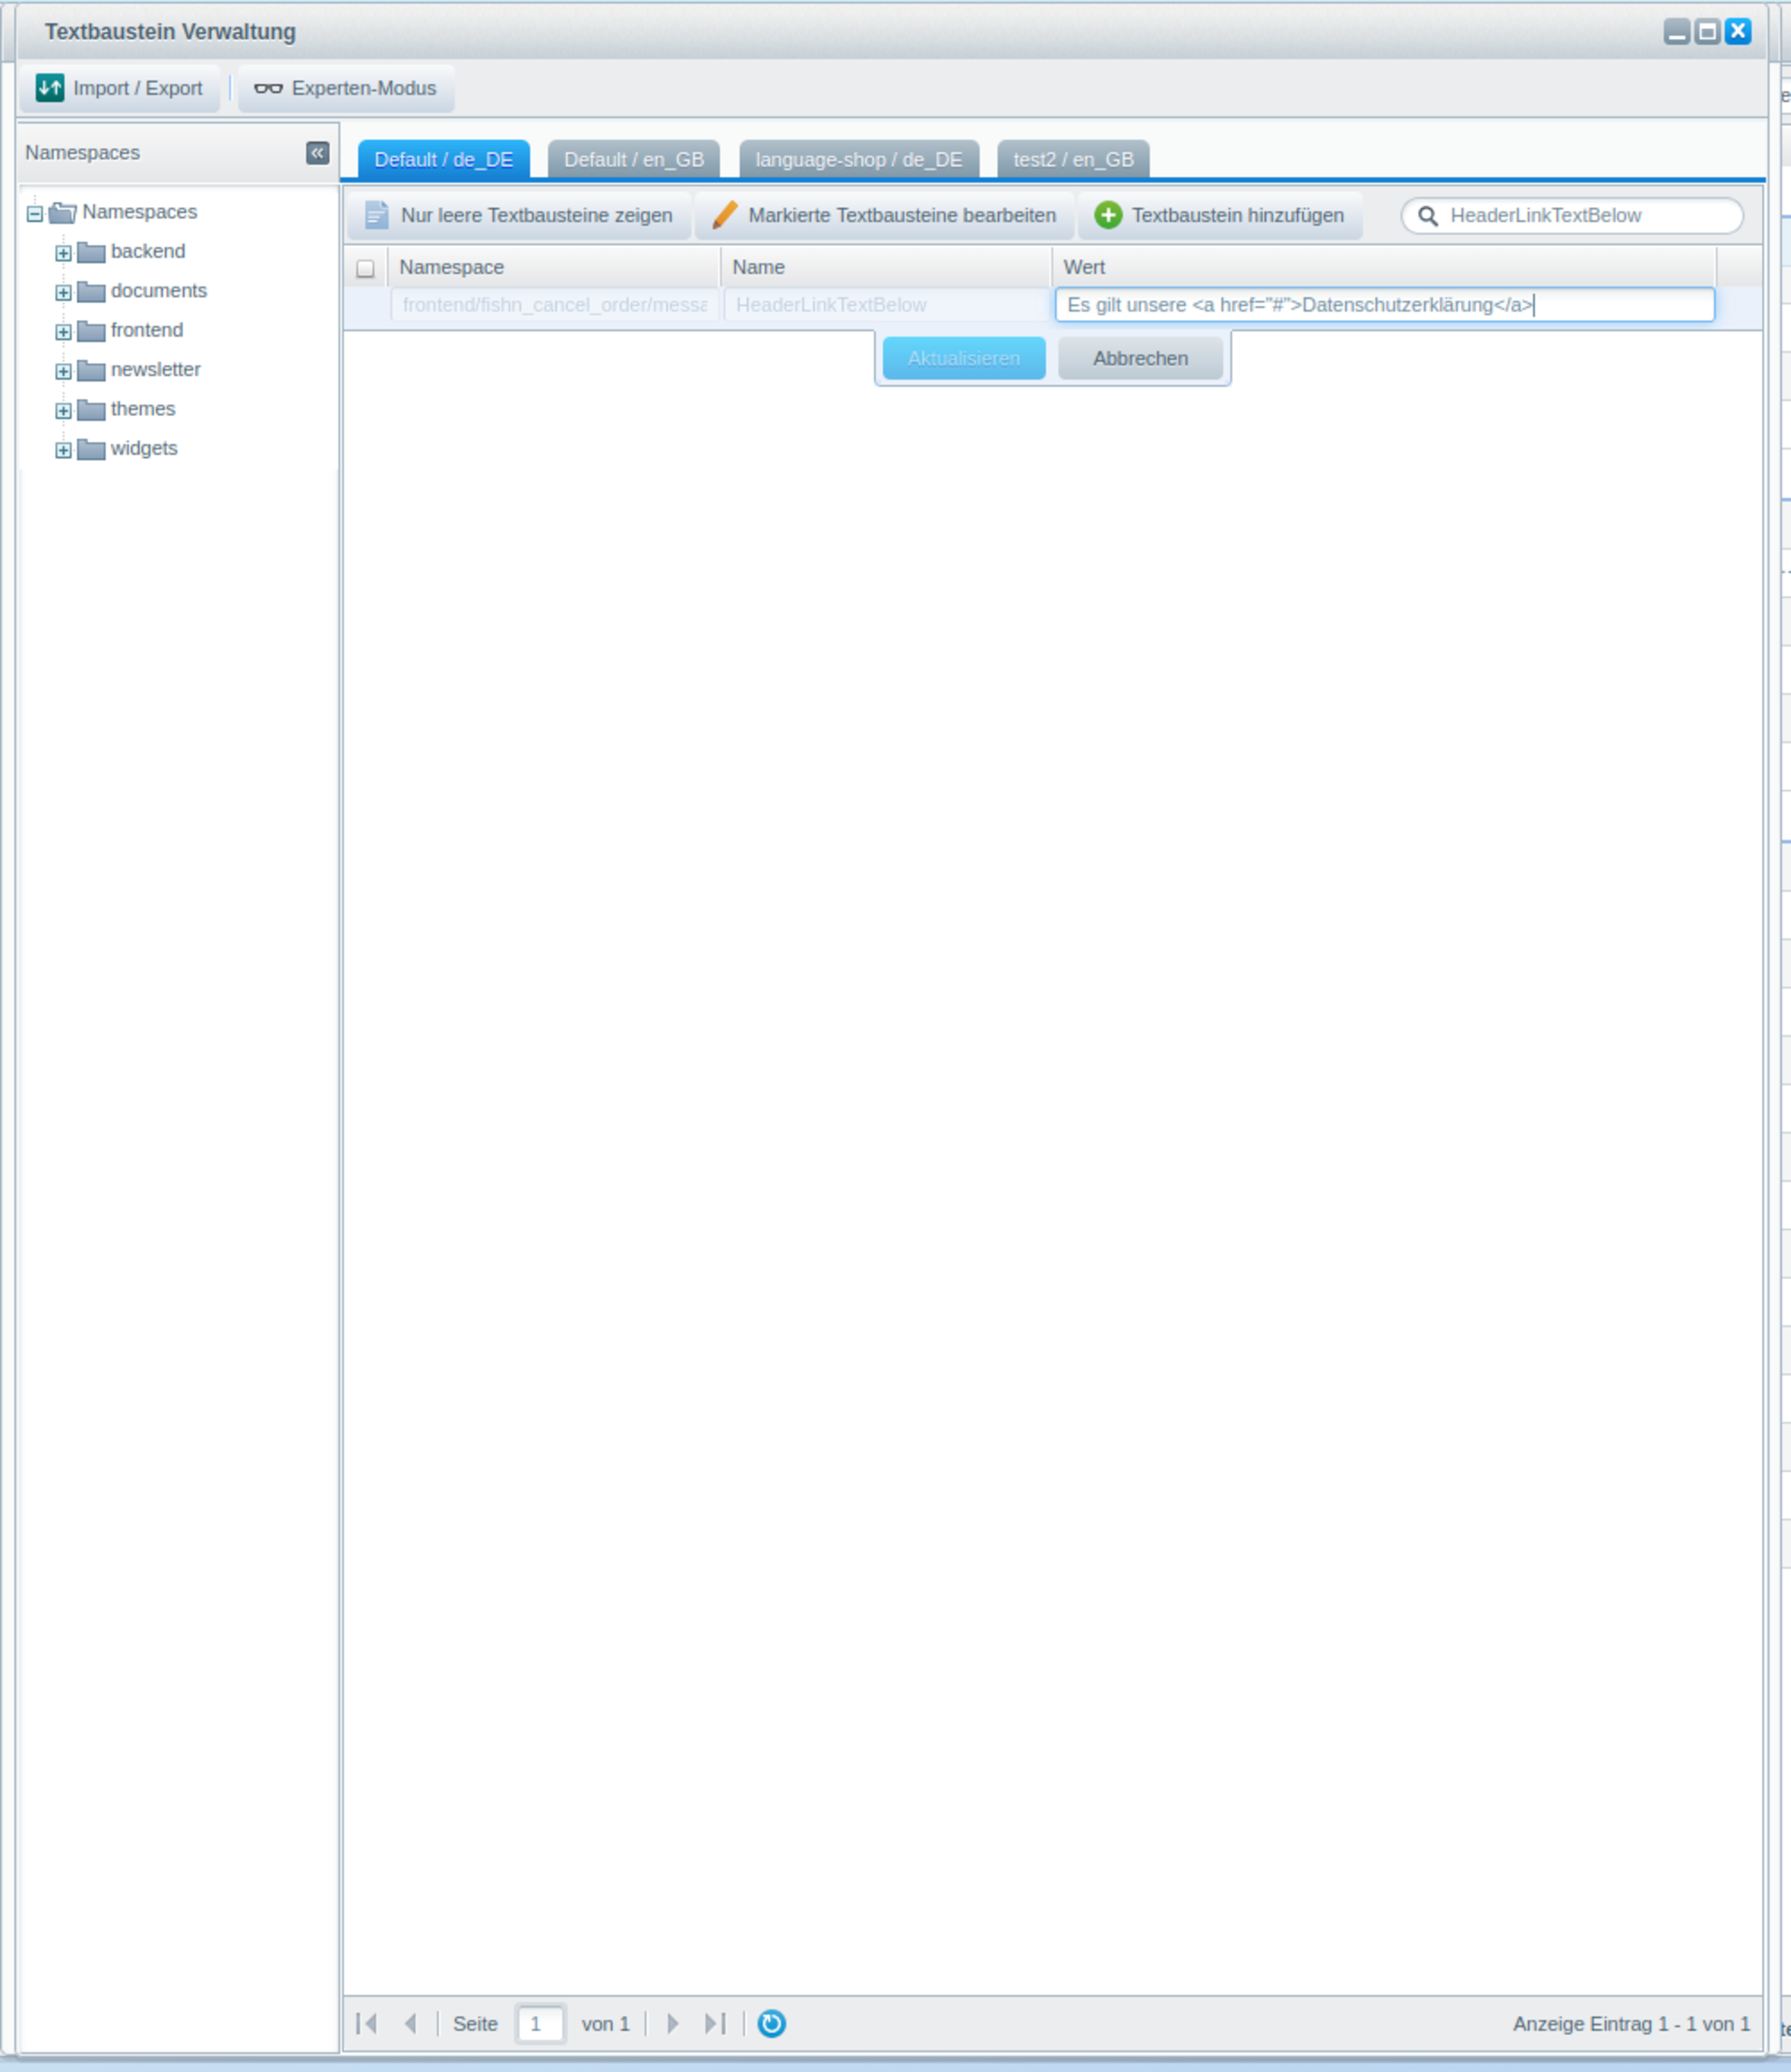Click the HeaderLinkTextBelow name cell
The width and height of the screenshot is (1791, 2072).
coord(887,305)
